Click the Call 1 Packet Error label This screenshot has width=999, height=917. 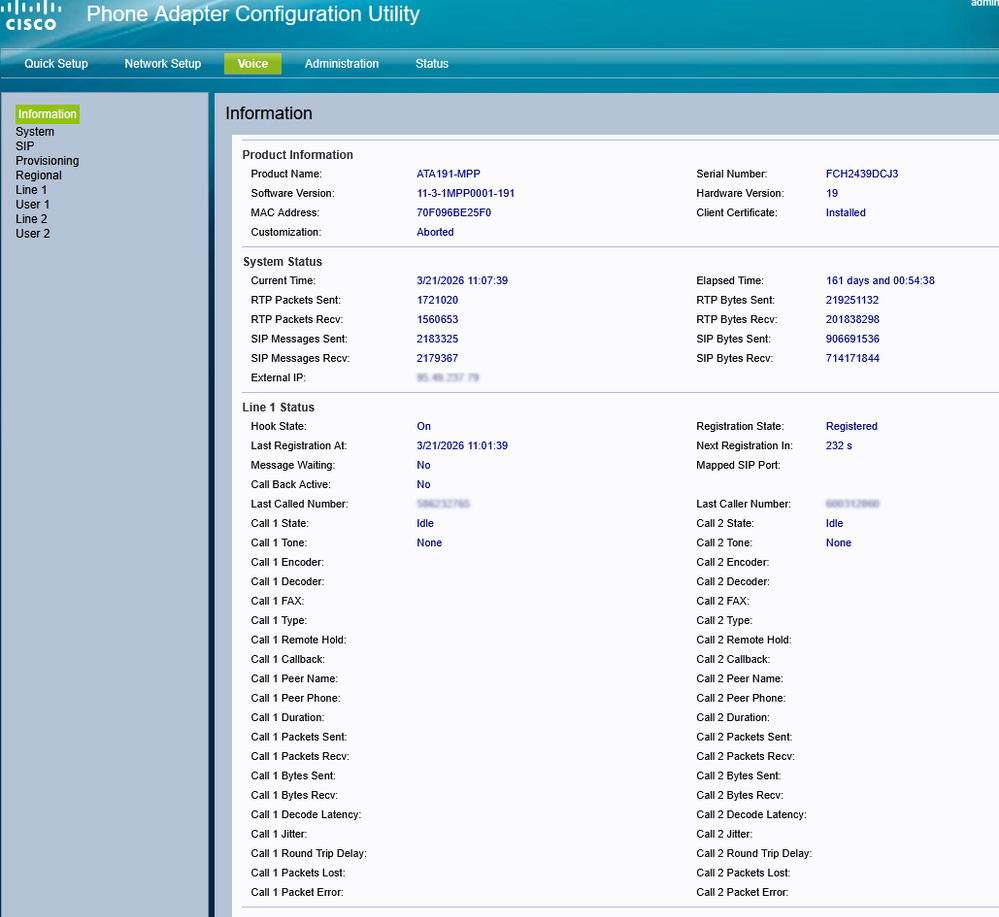(297, 892)
